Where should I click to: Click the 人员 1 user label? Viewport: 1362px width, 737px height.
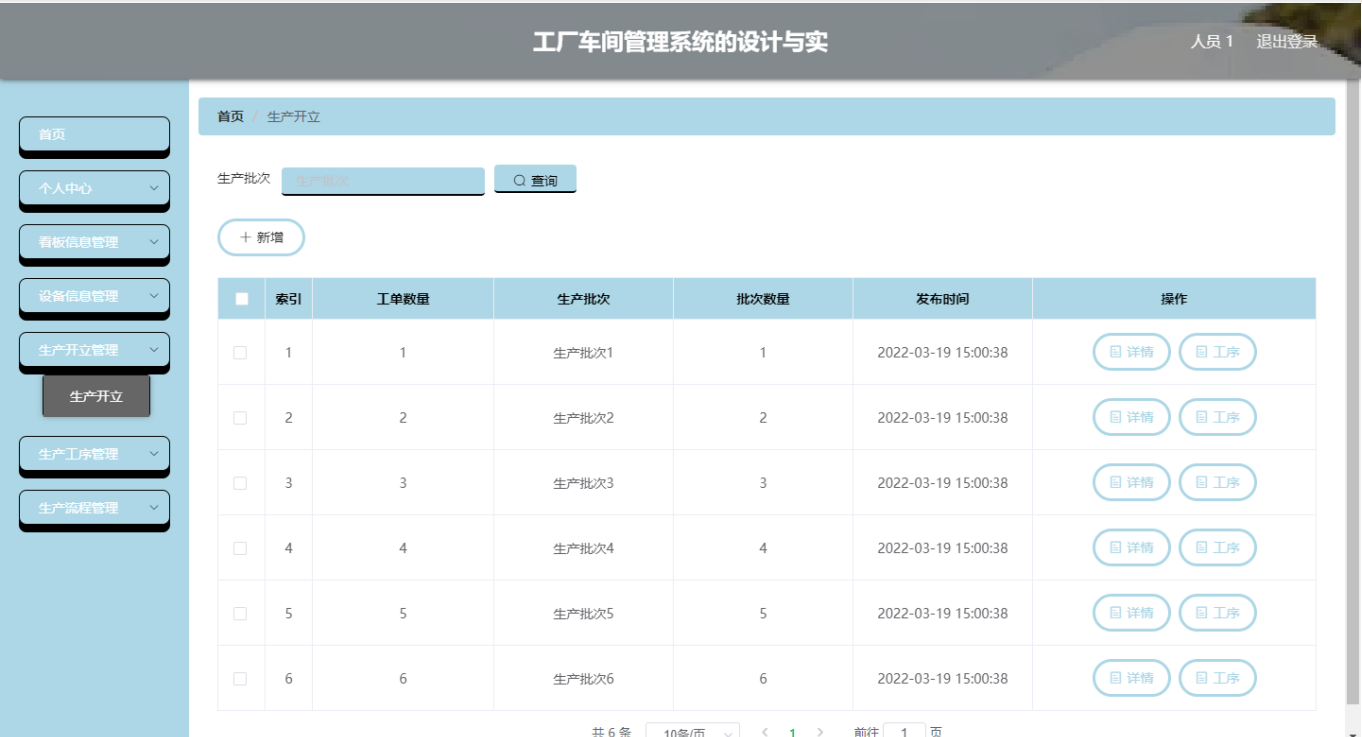pyautogui.click(x=1212, y=42)
